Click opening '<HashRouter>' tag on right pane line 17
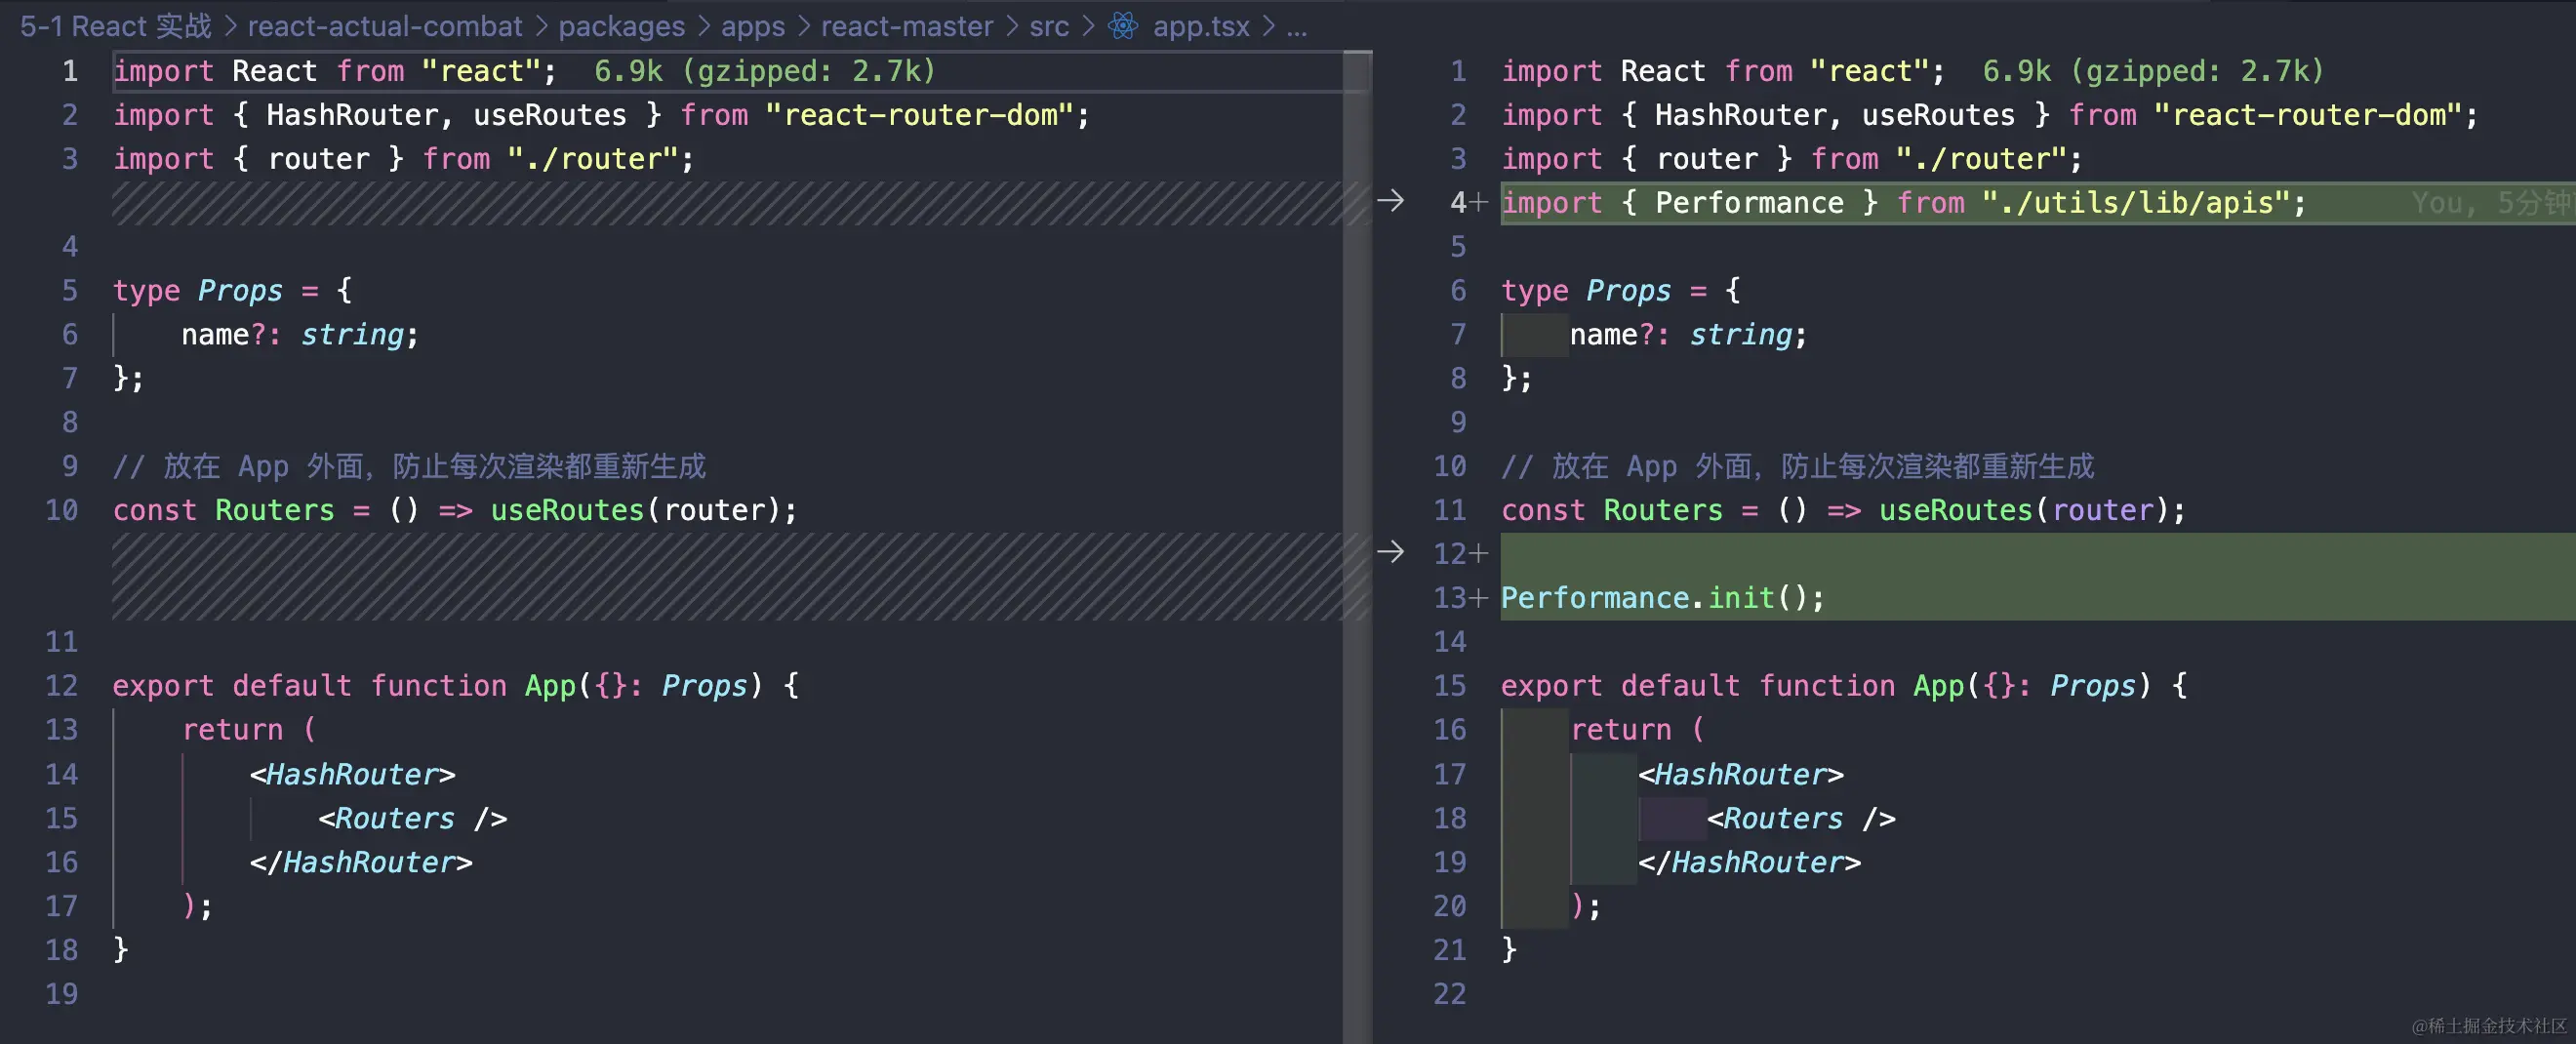The width and height of the screenshot is (2576, 1044). click(1740, 774)
